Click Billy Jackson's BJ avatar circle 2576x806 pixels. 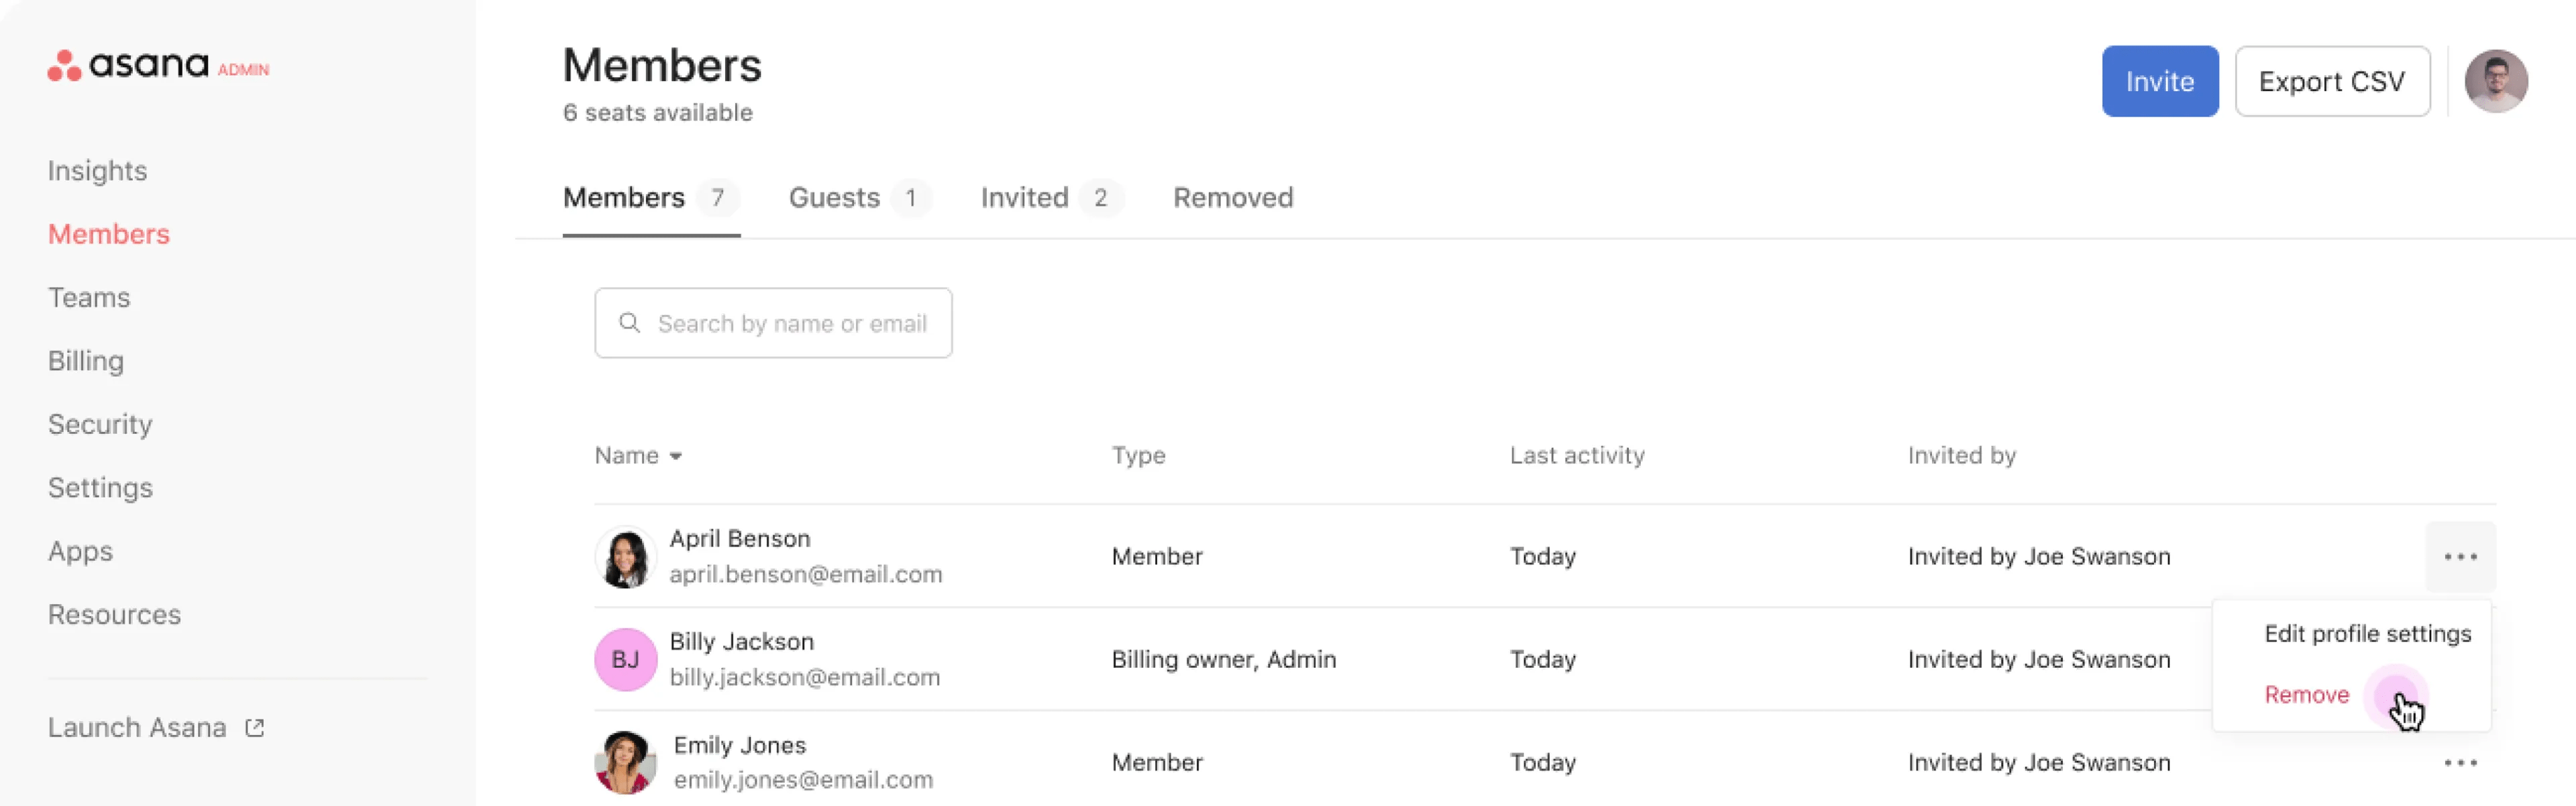click(625, 660)
